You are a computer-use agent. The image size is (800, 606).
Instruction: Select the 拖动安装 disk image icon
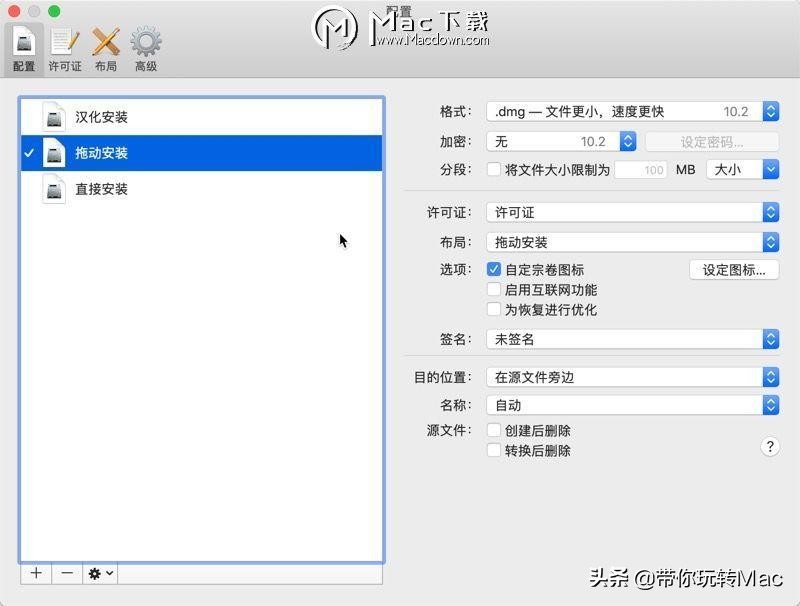(x=57, y=153)
